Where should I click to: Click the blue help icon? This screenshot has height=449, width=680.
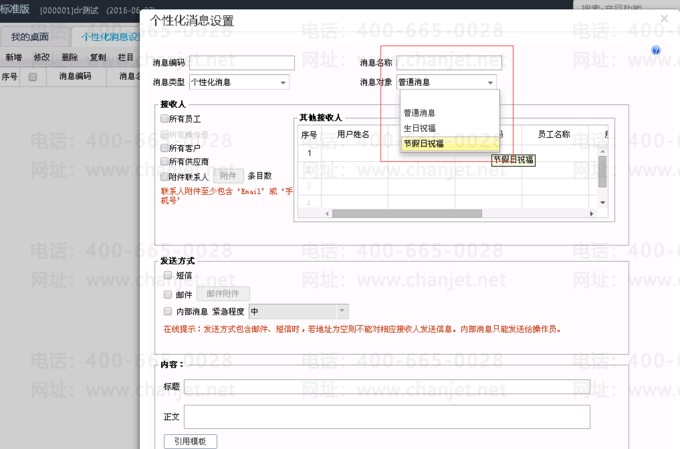(x=656, y=50)
